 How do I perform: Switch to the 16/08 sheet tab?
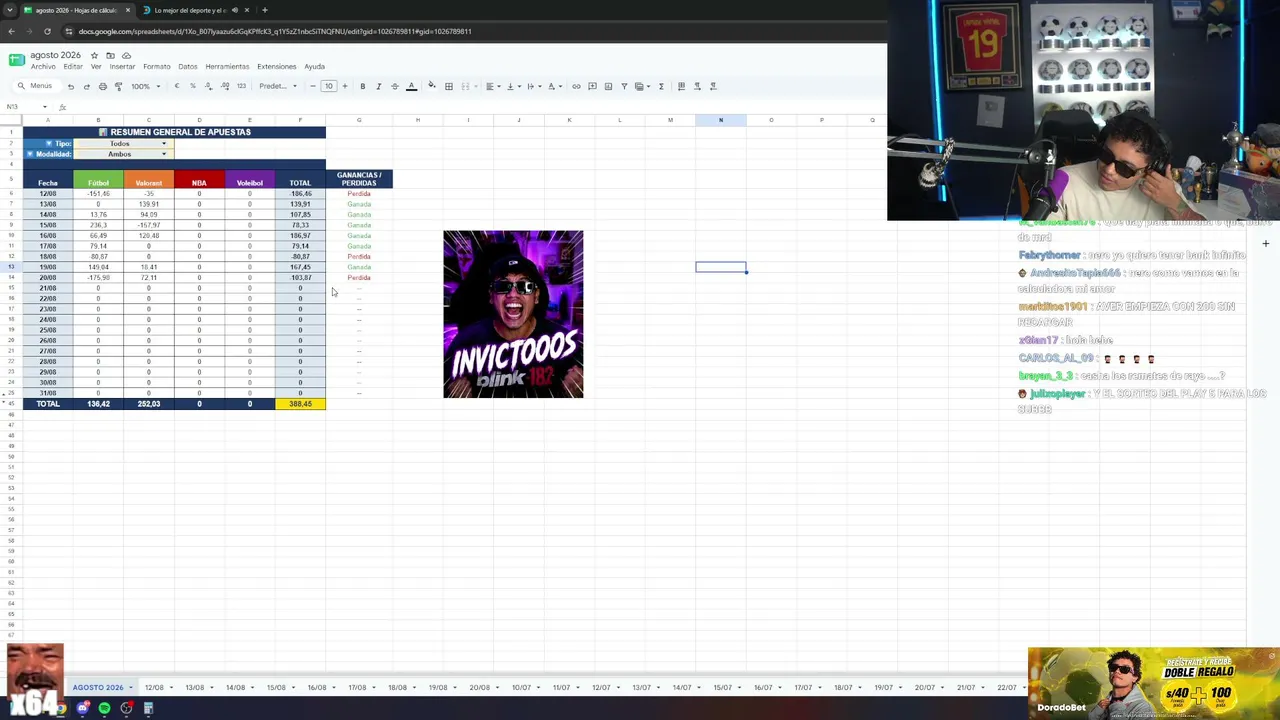tap(320, 688)
